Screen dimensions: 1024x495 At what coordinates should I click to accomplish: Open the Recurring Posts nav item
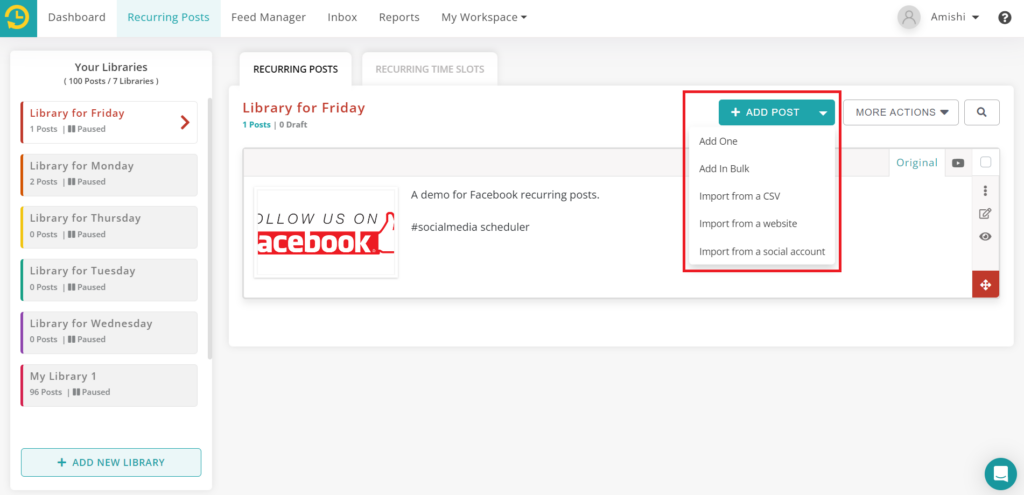pos(168,18)
